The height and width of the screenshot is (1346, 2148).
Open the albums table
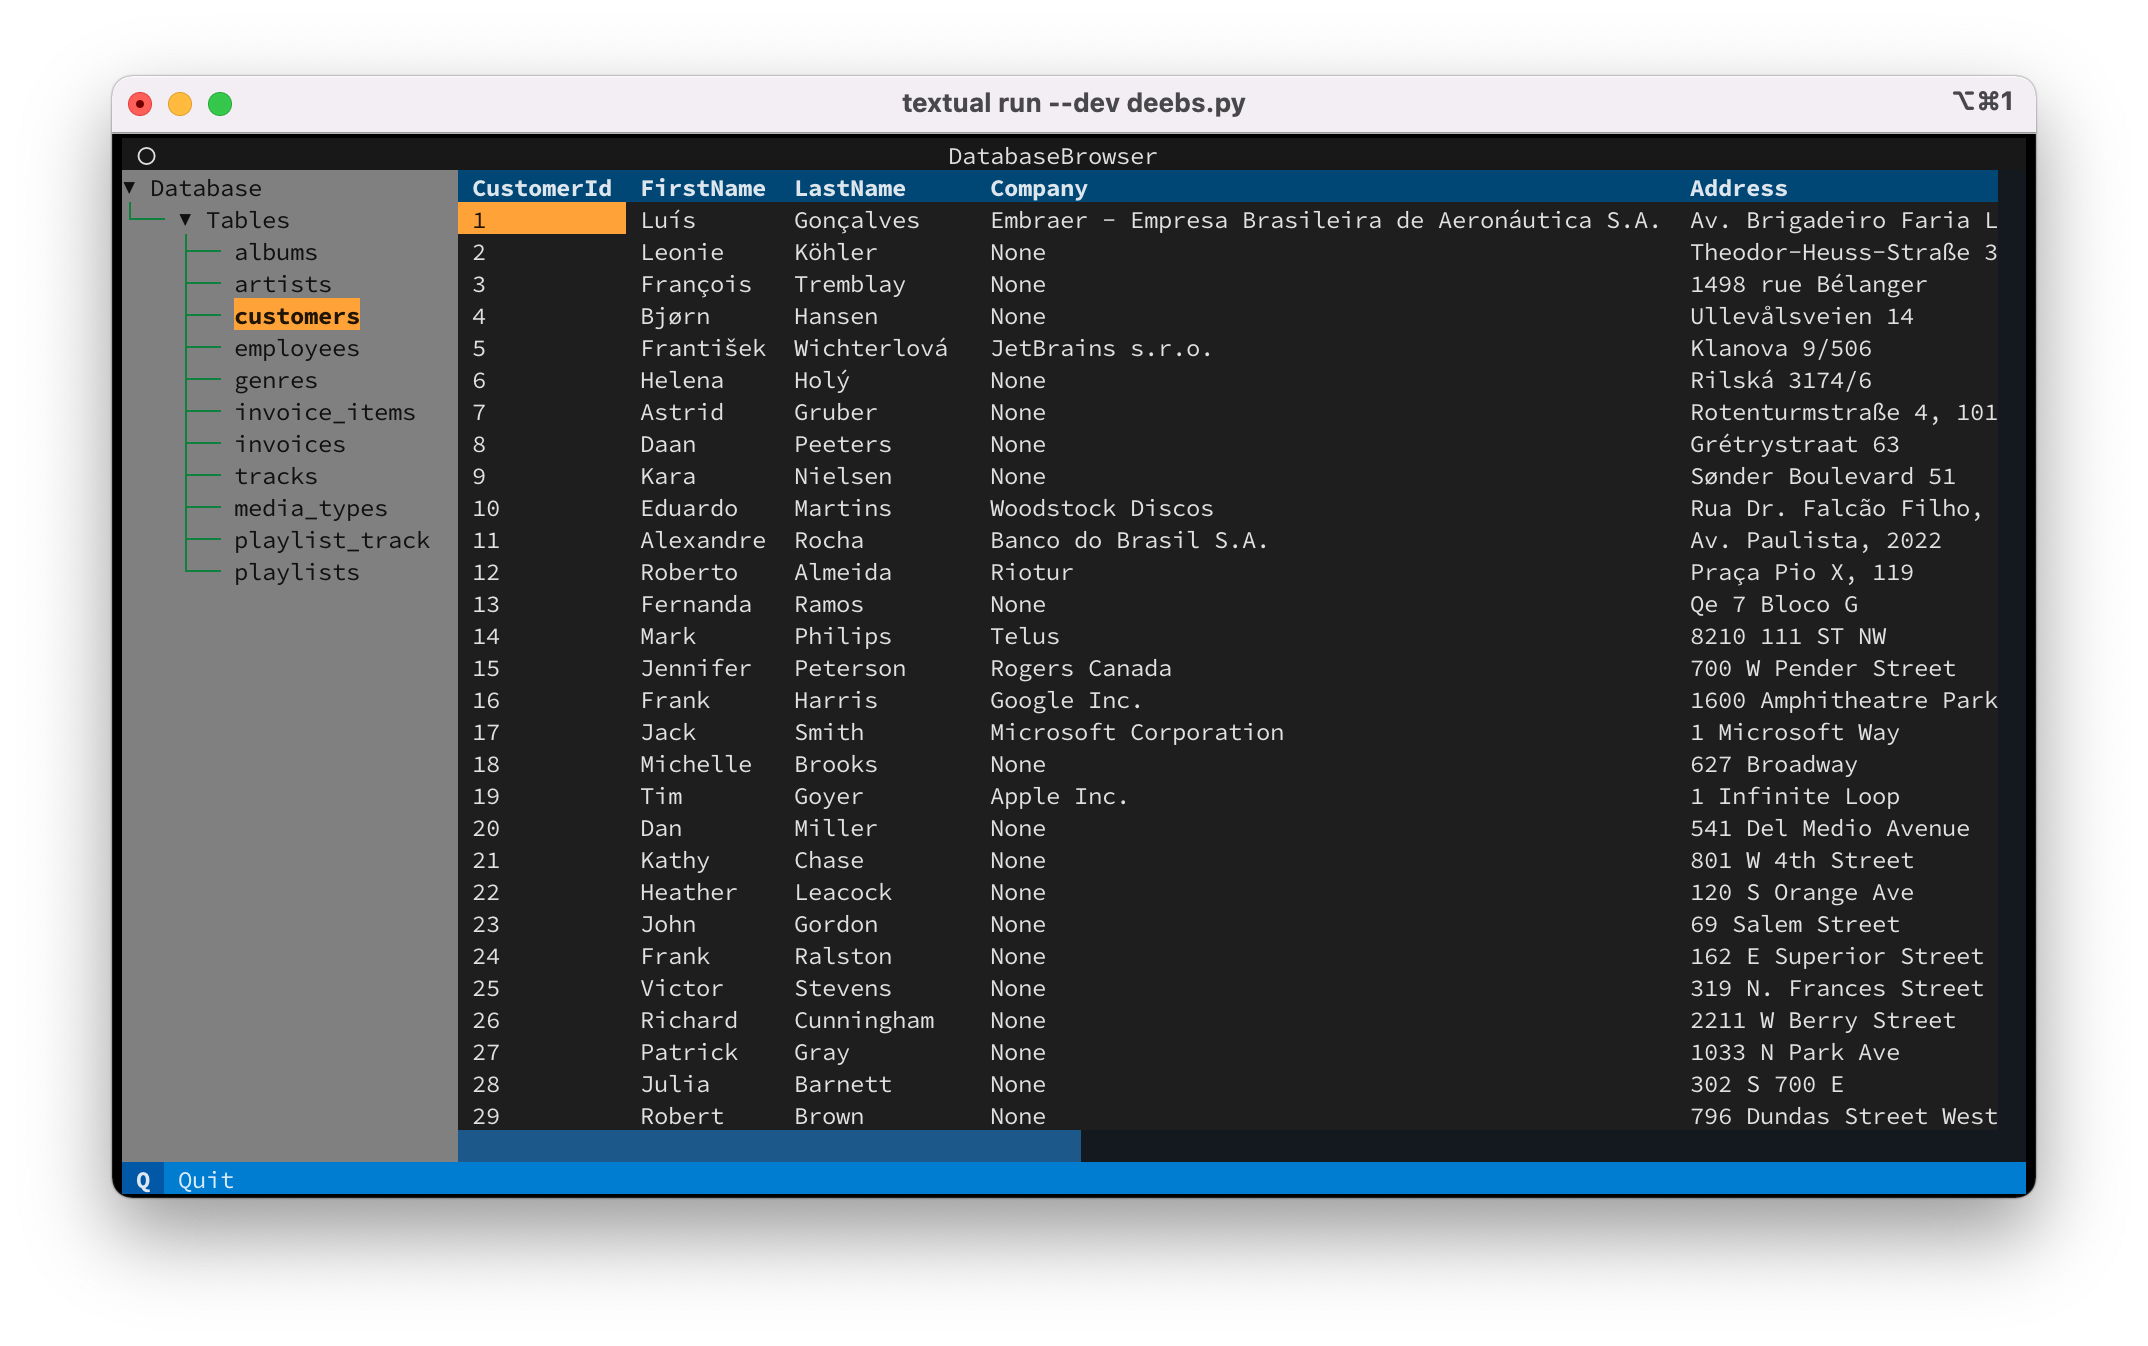pos(275,252)
